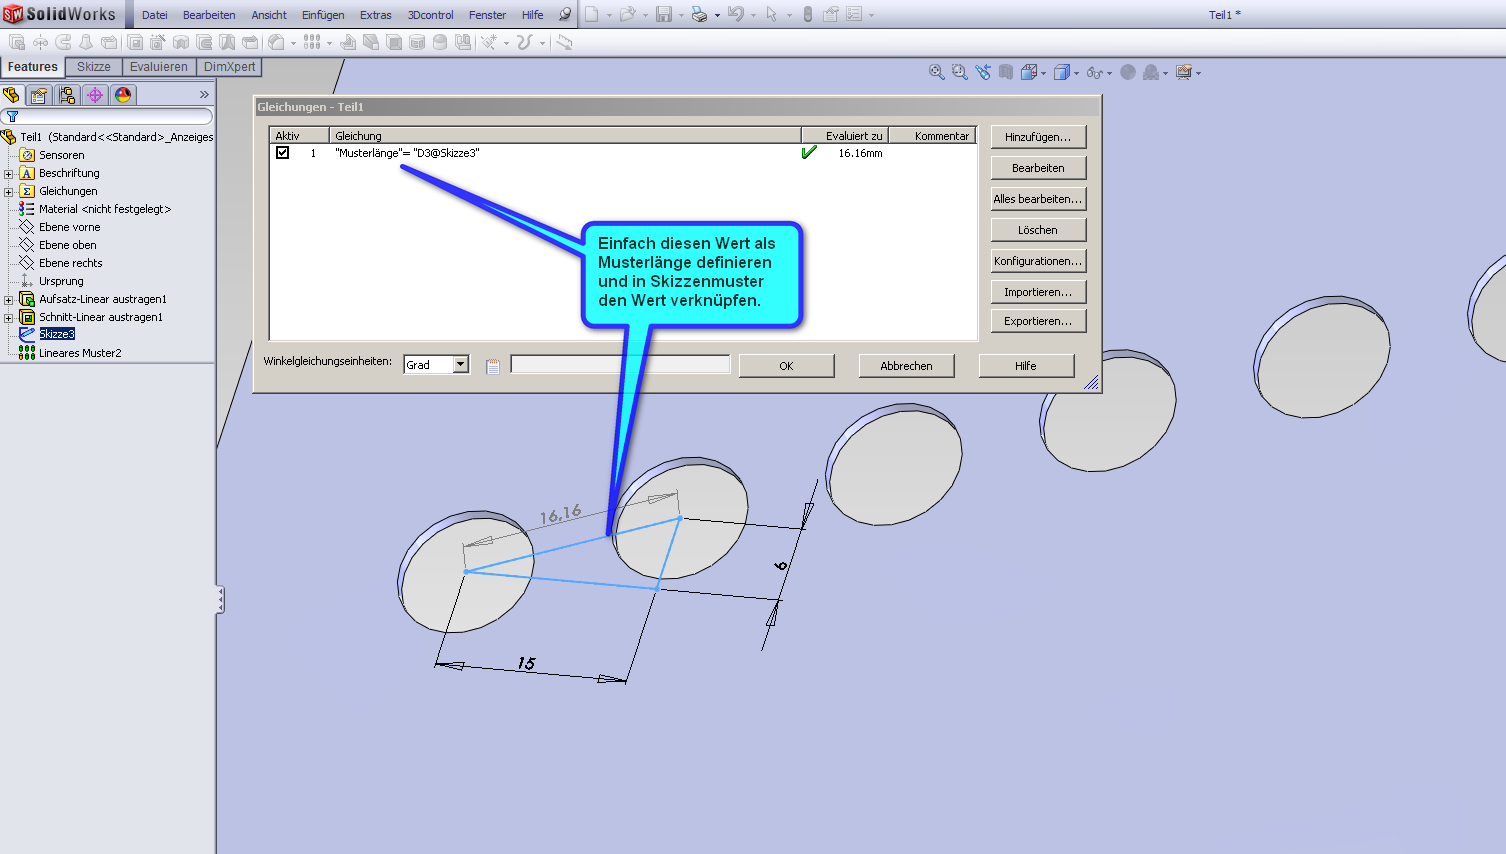Click the Abbrechen button
This screenshot has width=1506, height=854.
pyautogui.click(x=906, y=366)
